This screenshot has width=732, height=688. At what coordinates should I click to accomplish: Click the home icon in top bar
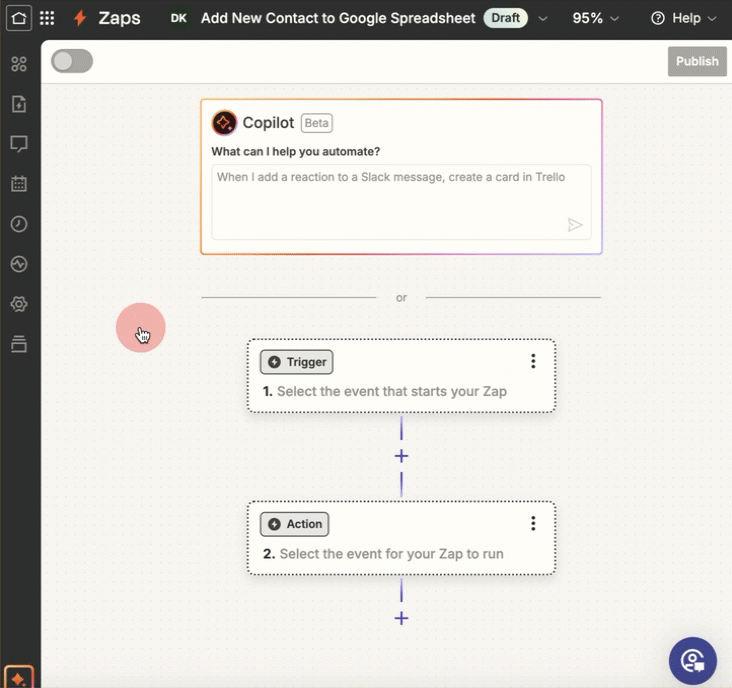[19, 18]
